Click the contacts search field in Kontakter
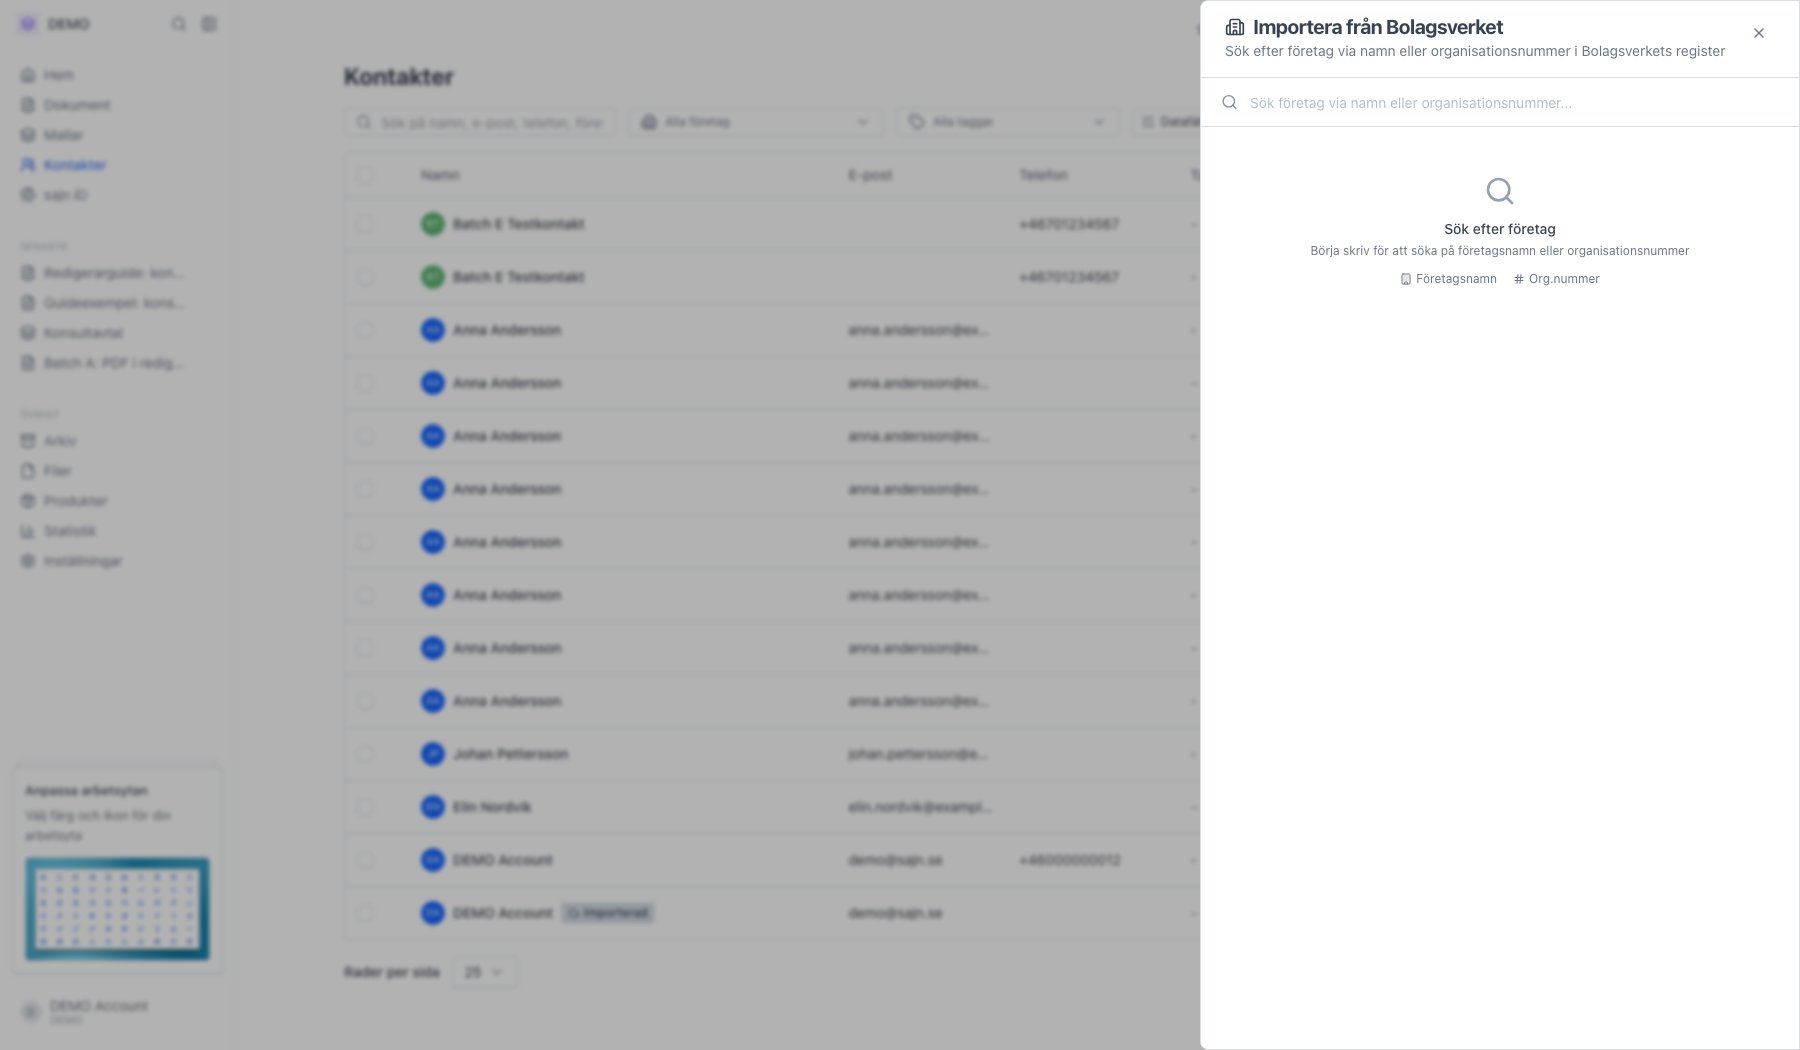1800x1050 pixels. (x=480, y=122)
